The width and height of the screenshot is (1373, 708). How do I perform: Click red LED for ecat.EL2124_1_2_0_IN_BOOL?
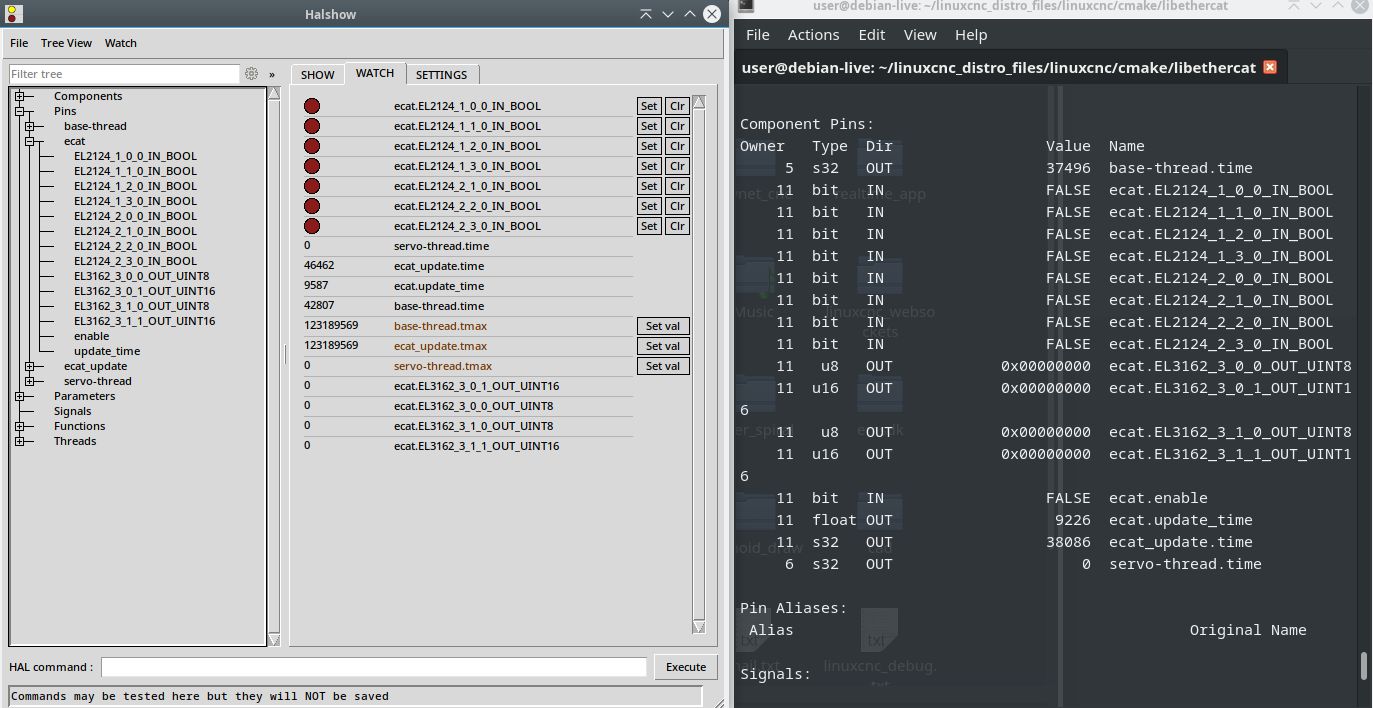pyautogui.click(x=312, y=146)
